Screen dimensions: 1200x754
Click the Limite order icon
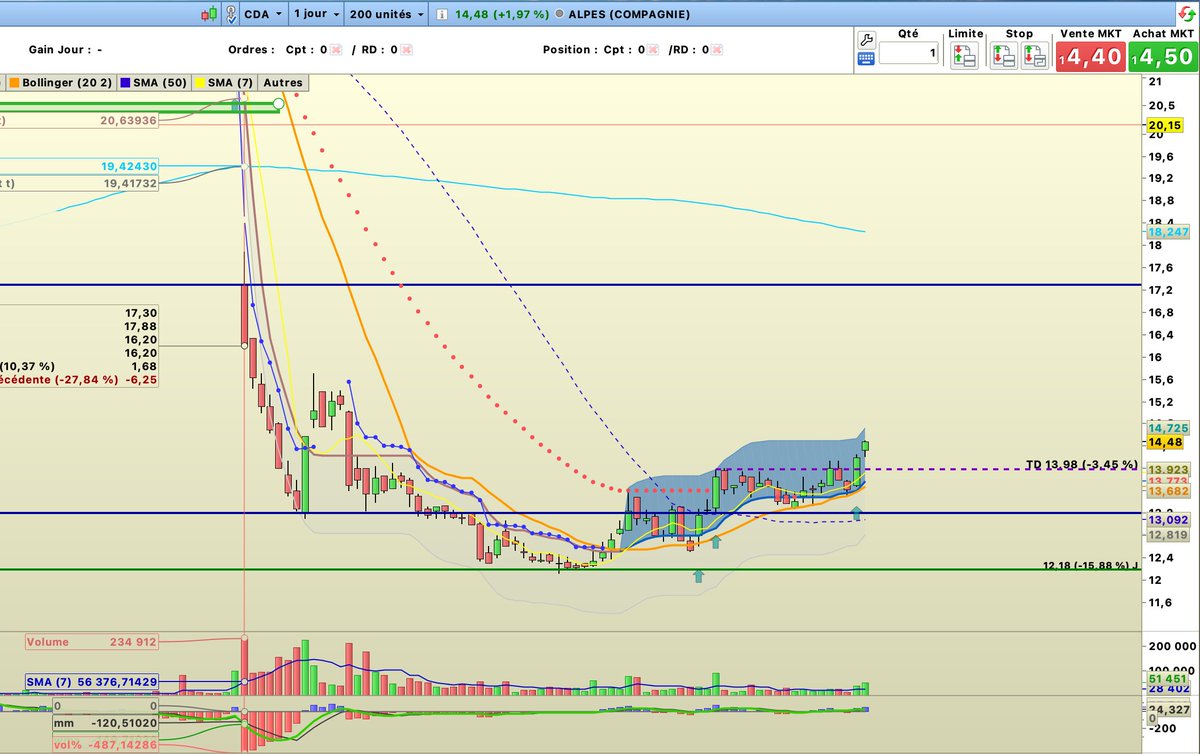click(x=965, y=56)
